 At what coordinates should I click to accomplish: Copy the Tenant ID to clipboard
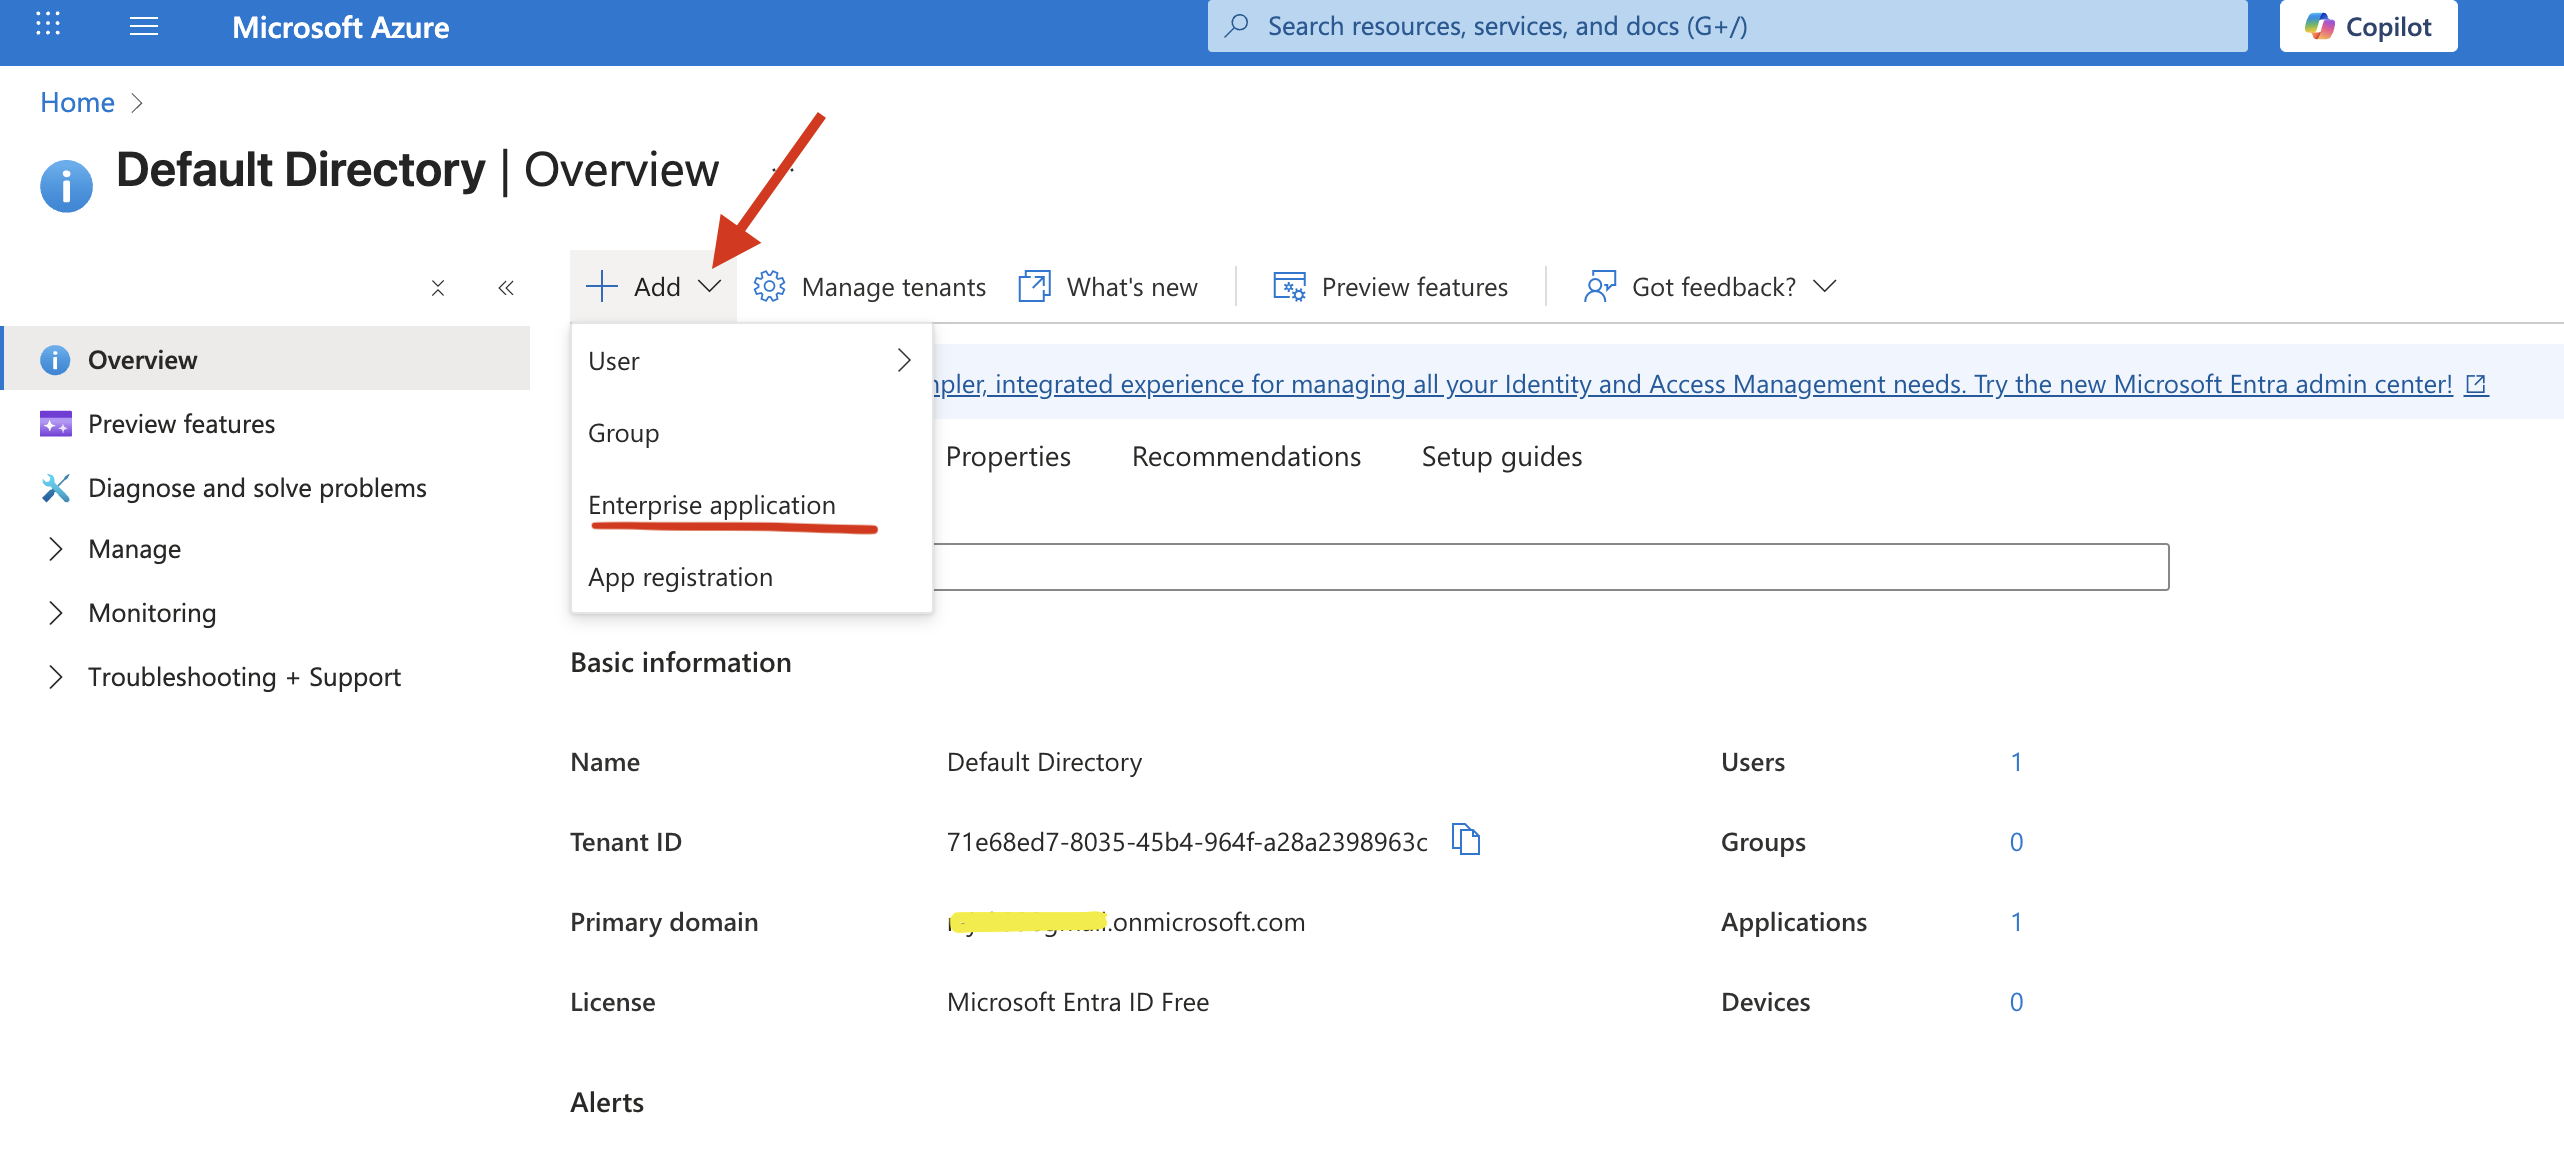coord(1466,840)
